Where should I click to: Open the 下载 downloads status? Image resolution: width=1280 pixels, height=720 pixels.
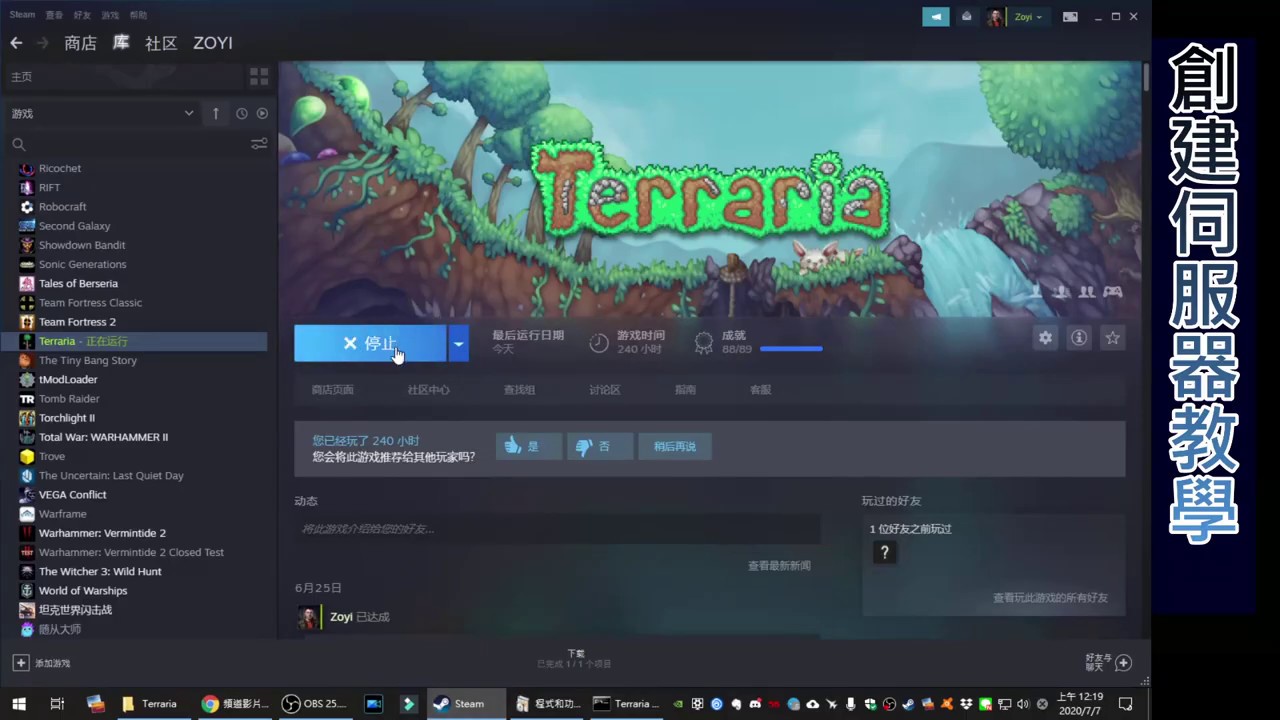[x=575, y=658]
